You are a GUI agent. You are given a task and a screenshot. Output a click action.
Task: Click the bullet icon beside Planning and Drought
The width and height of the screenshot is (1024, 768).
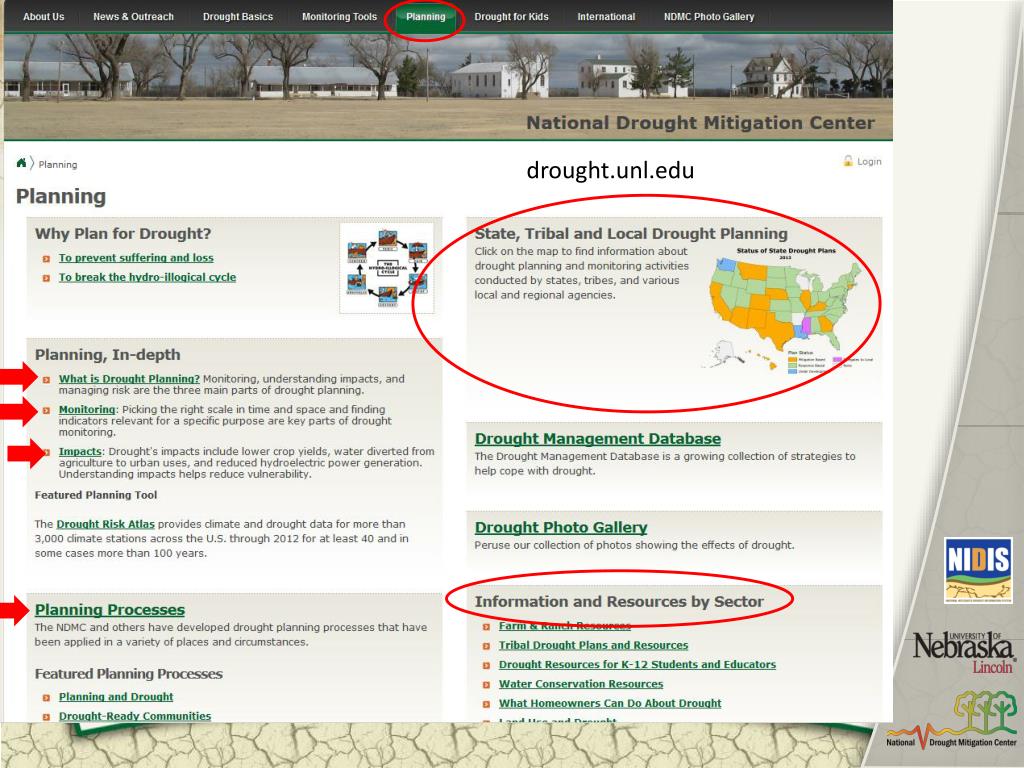pyautogui.click(x=46, y=697)
